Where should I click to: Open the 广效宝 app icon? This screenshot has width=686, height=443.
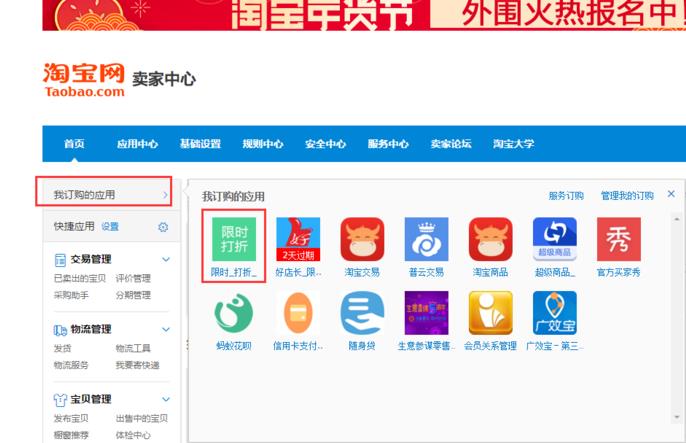pyautogui.click(x=555, y=313)
